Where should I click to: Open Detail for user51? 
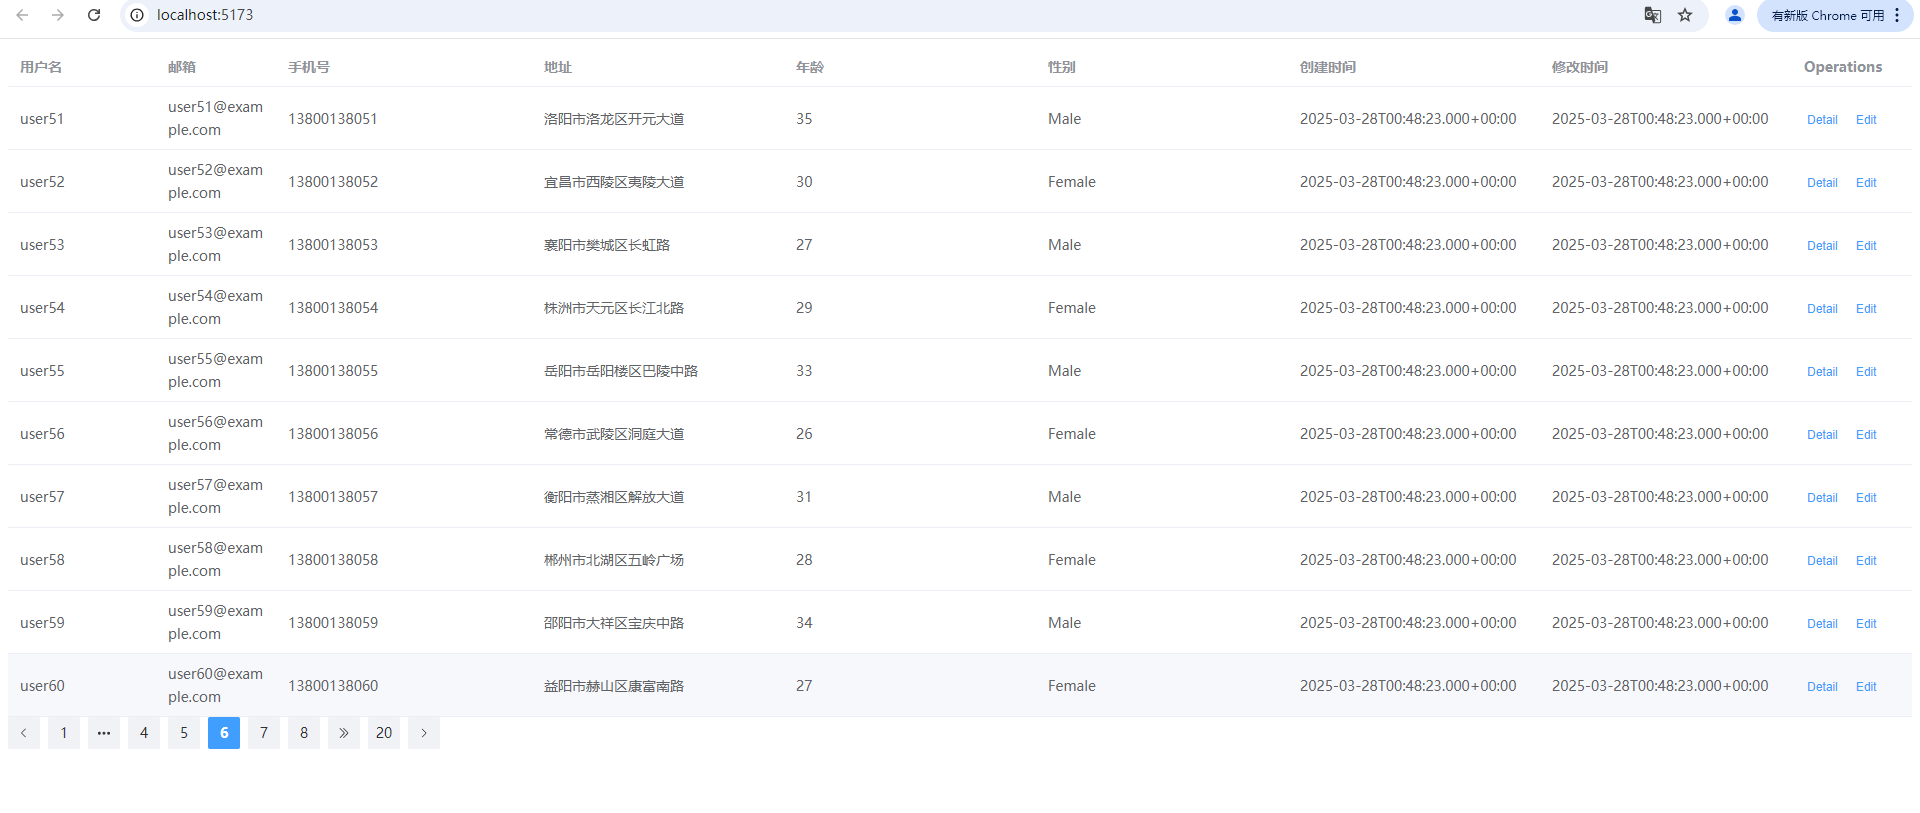pos(1822,120)
